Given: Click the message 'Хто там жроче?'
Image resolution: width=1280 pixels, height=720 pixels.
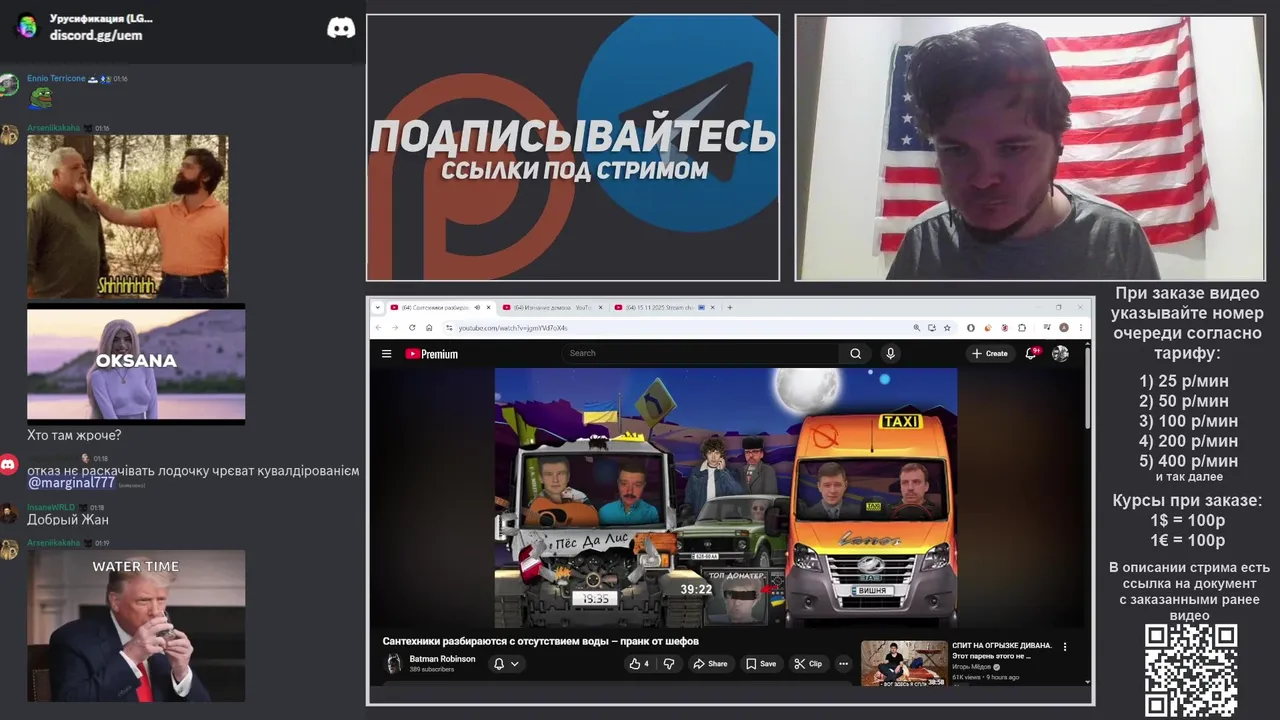Looking at the screenshot, I should tap(74, 435).
